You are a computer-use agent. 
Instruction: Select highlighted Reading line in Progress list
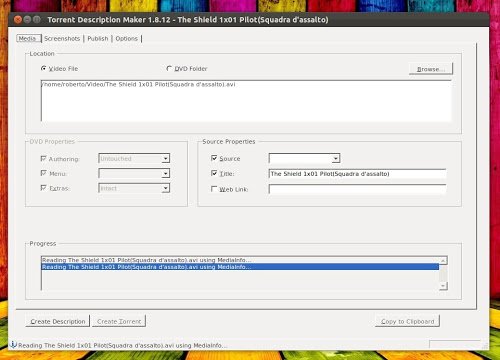240,267
